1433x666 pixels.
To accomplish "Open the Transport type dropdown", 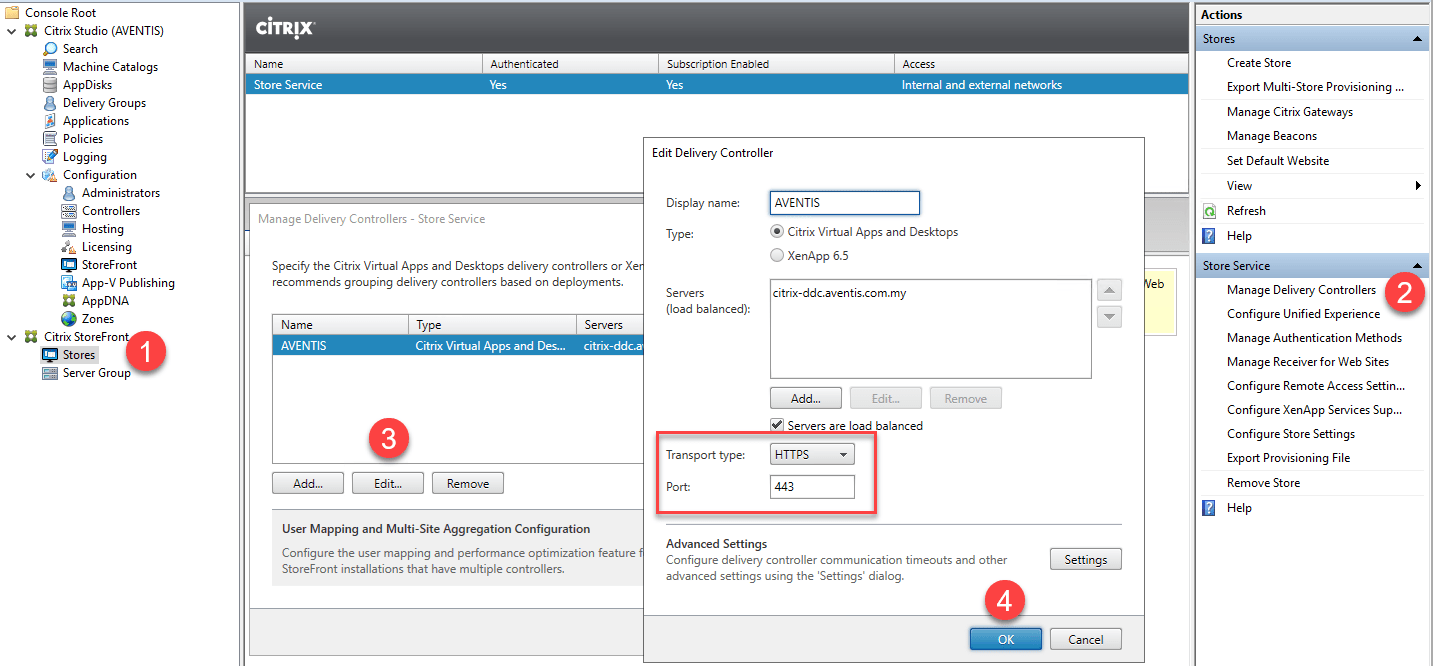I will (812, 455).
